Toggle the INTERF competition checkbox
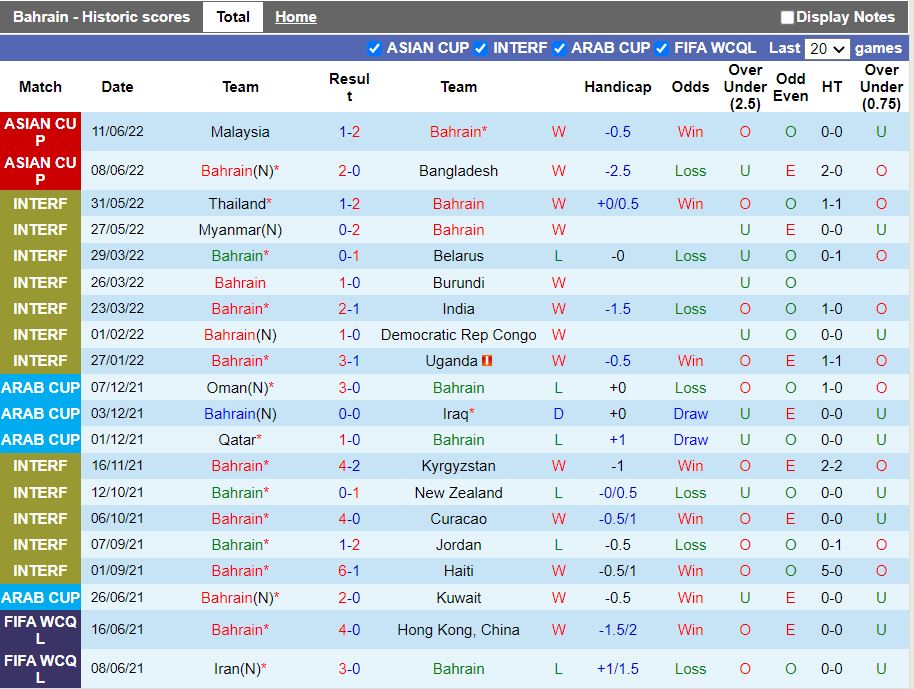914x689 pixels. [x=481, y=48]
